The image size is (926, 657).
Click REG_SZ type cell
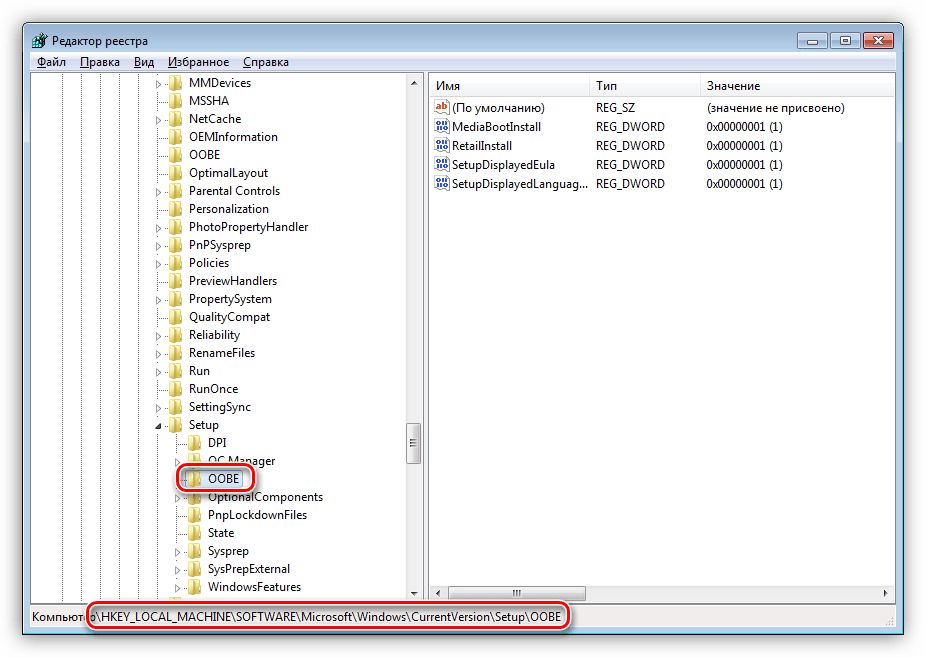click(615, 108)
